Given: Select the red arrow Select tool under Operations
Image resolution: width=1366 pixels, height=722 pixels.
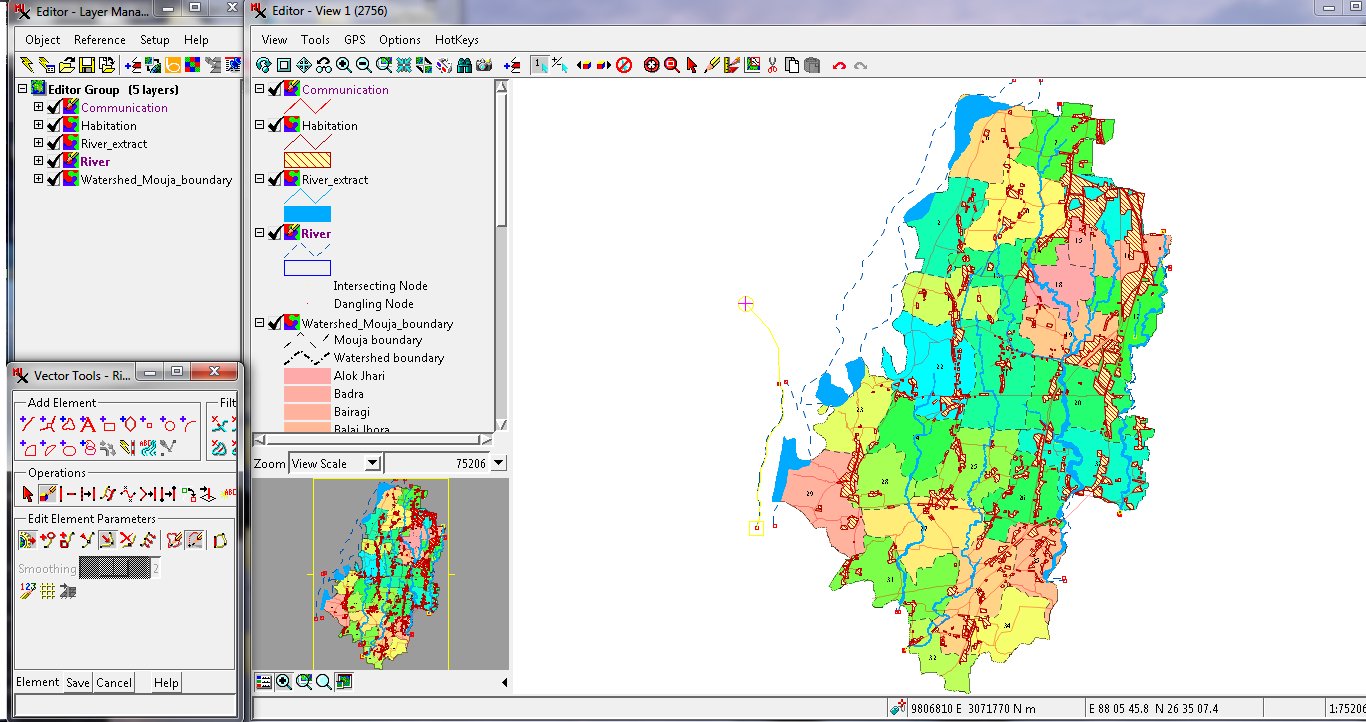Looking at the screenshot, I should click(27, 493).
